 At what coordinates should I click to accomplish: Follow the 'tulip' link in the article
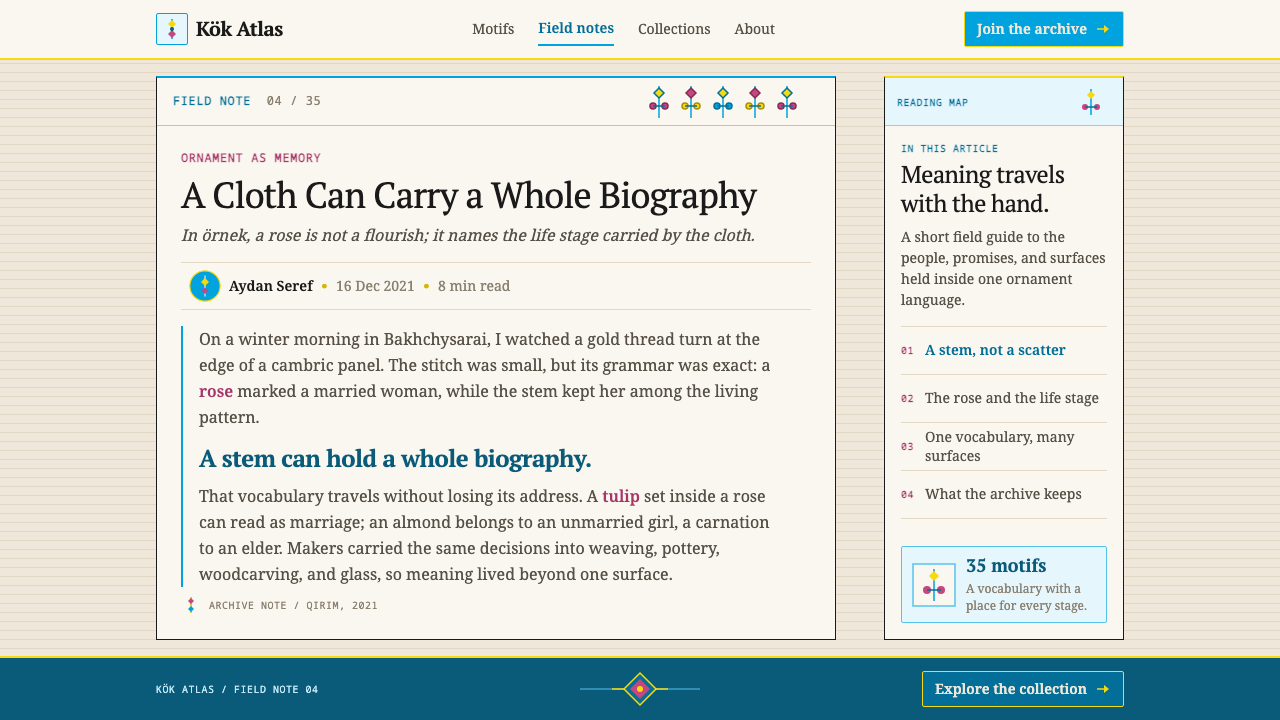coord(621,496)
